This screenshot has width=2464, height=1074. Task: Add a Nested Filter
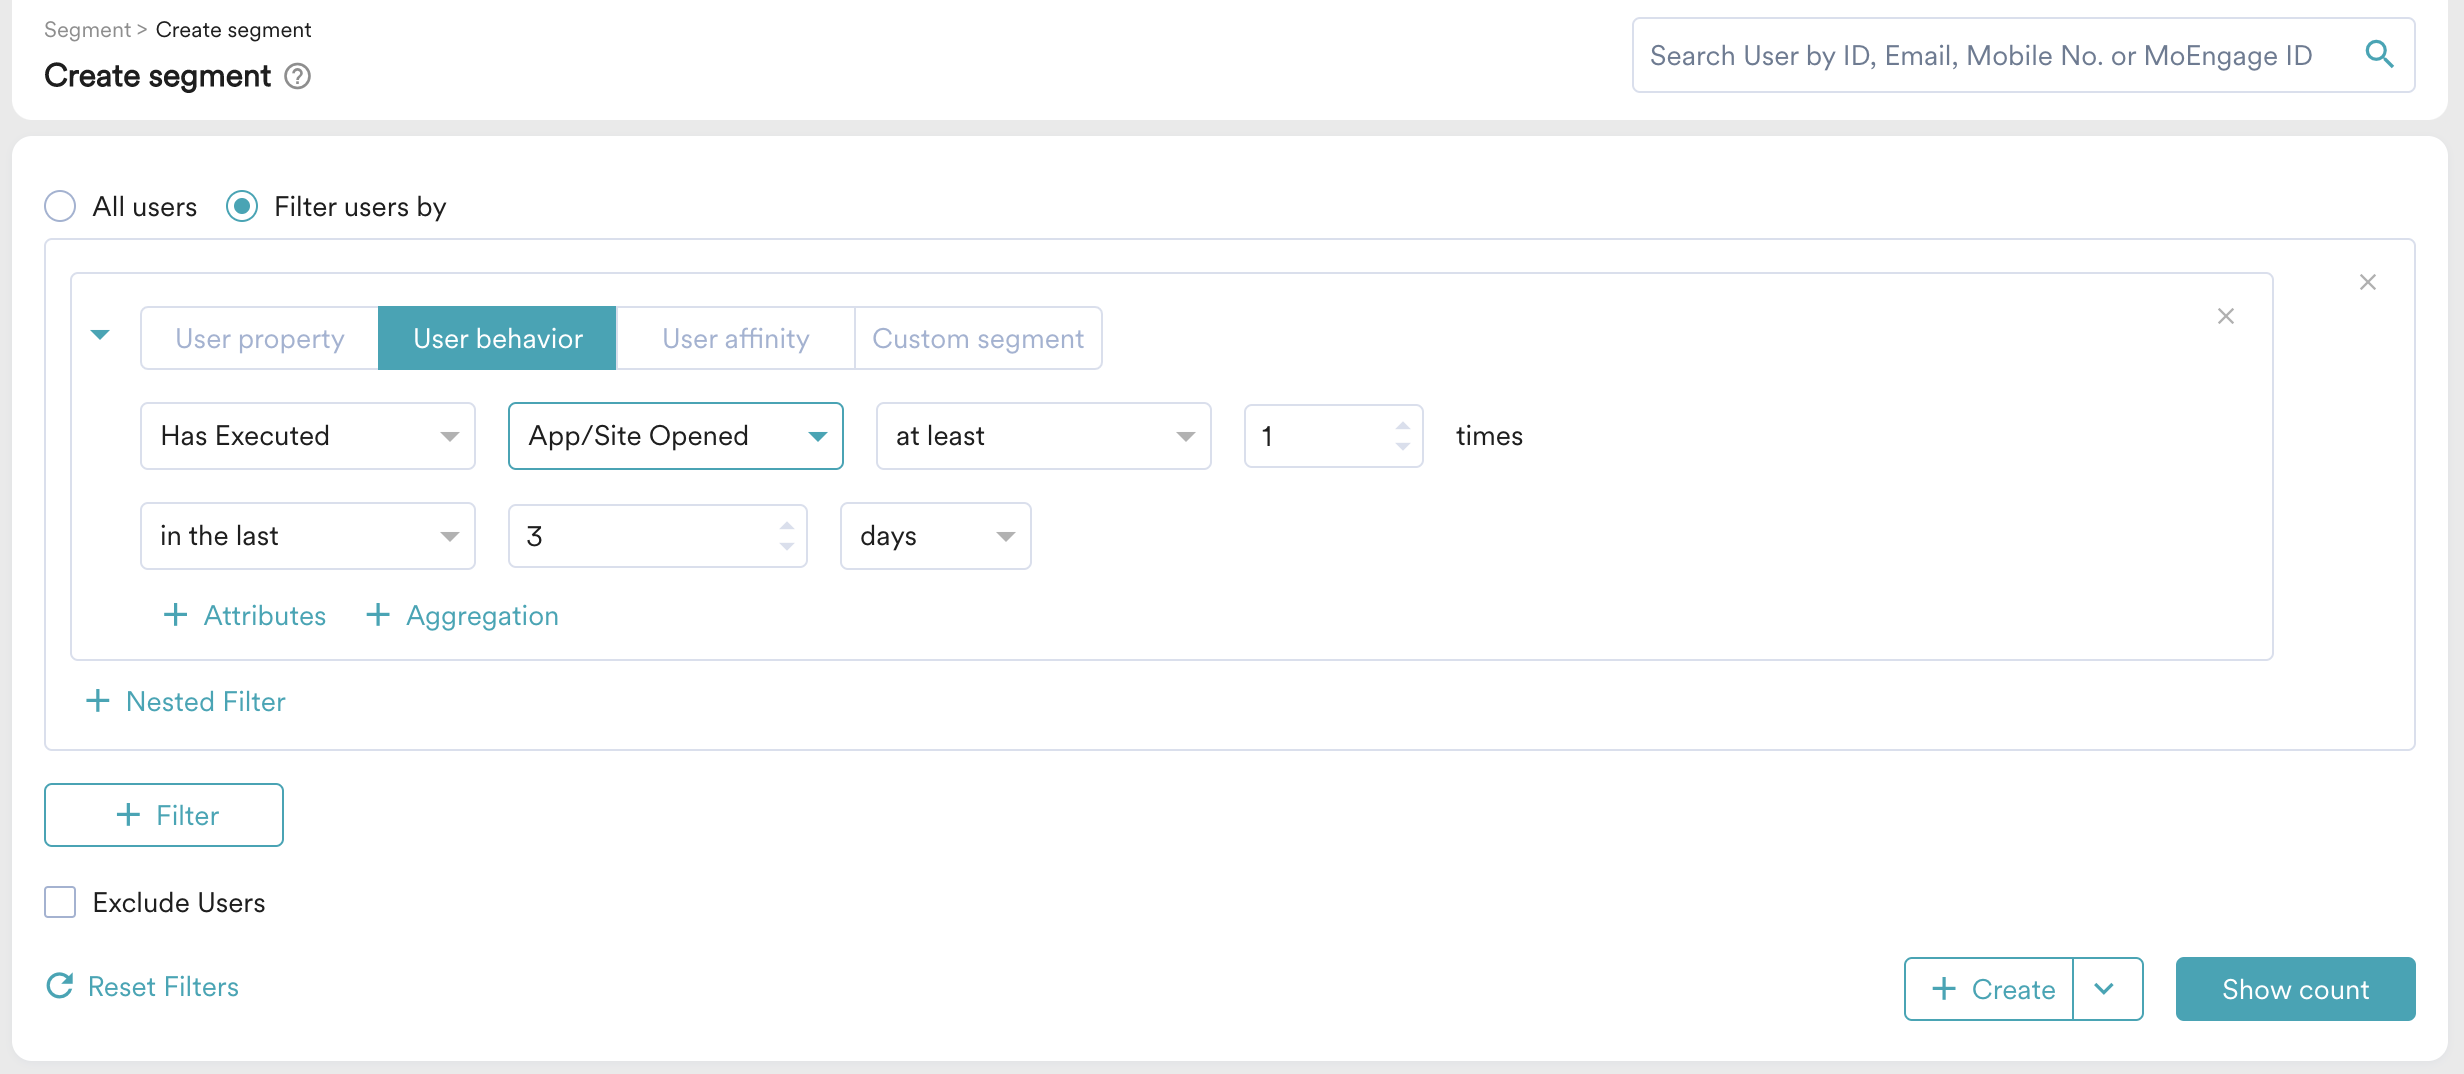click(x=186, y=701)
